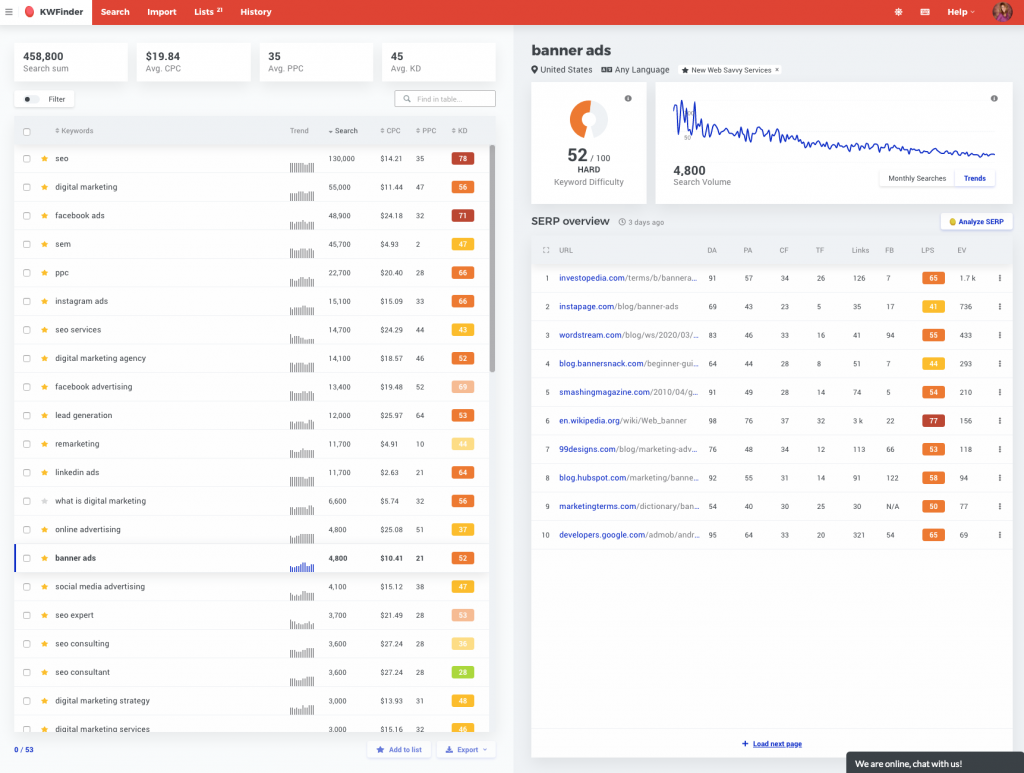
Task: Click Add to list button
Action: [x=399, y=749]
